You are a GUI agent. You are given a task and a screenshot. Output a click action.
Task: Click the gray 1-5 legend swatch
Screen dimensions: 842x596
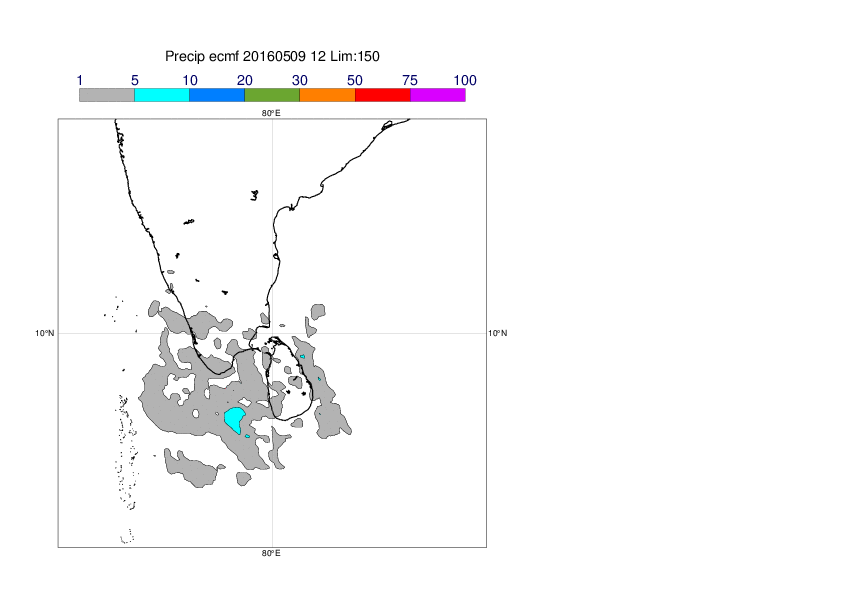point(107,95)
